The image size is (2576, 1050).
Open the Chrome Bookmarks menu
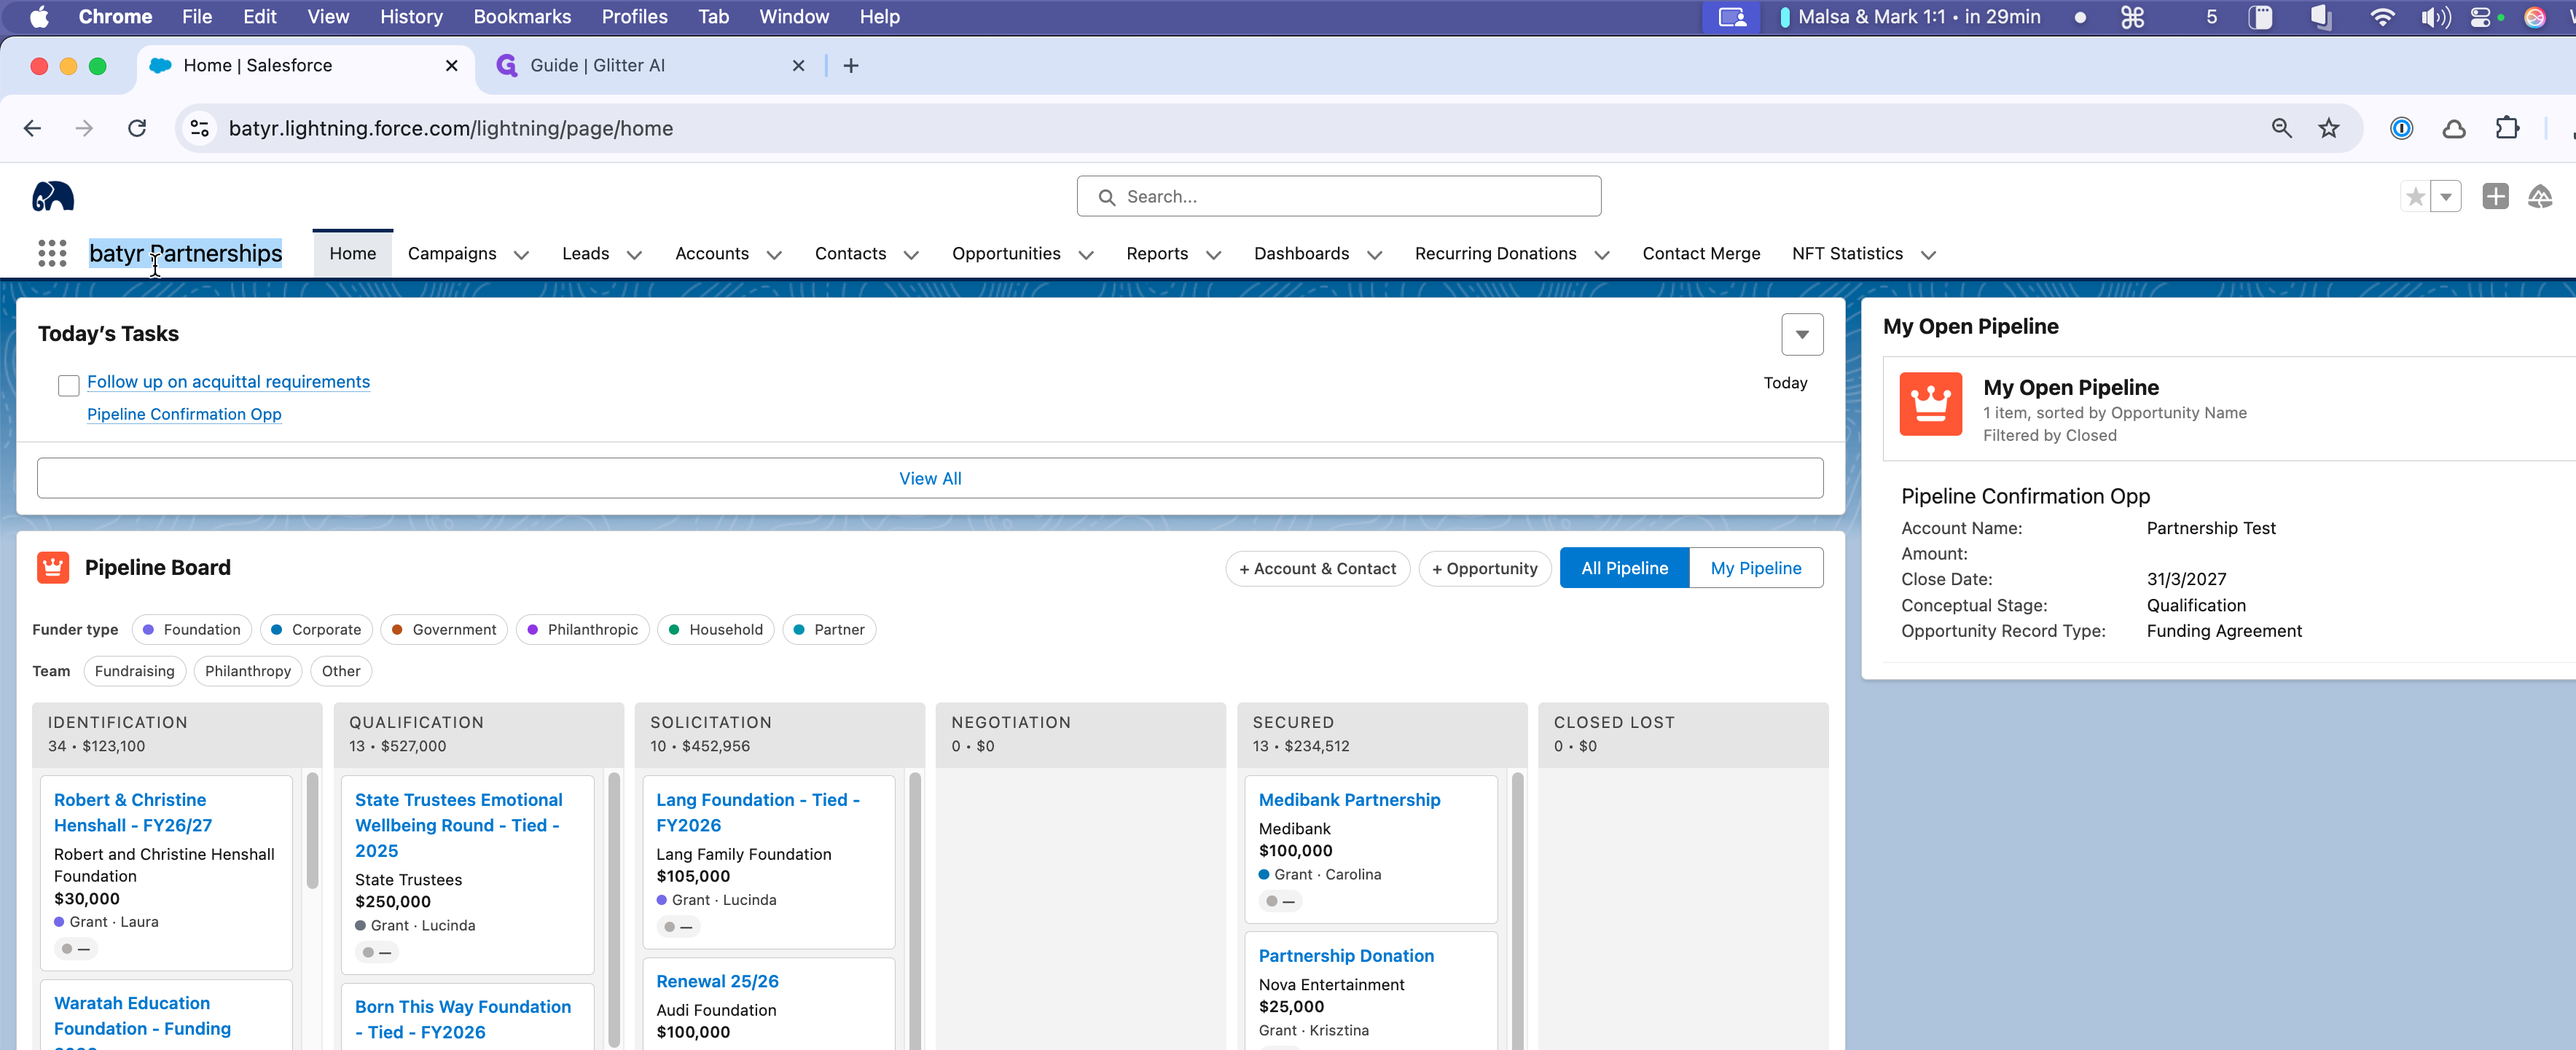click(x=522, y=17)
